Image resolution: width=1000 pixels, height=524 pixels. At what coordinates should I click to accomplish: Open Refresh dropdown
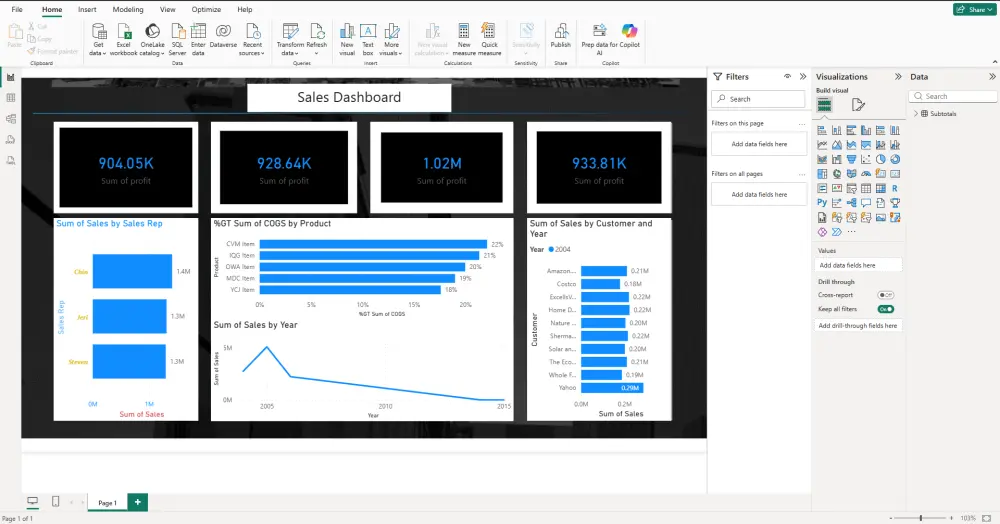(x=316, y=54)
